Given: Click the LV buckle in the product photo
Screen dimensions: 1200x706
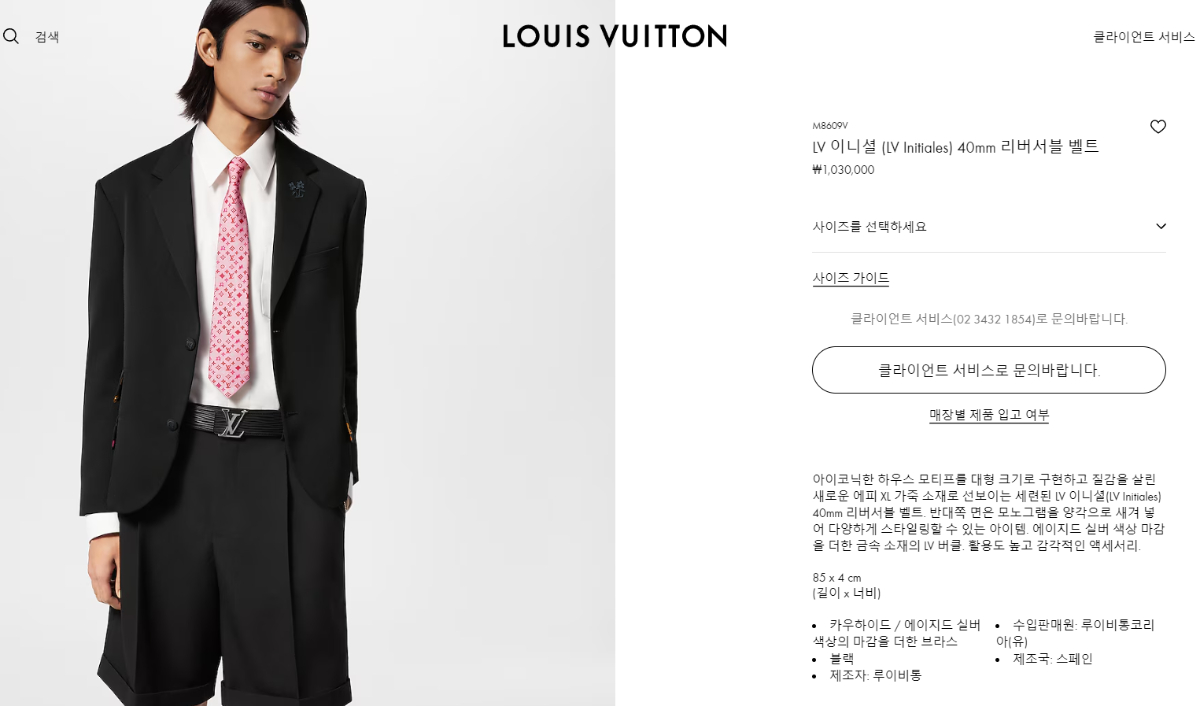Looking at the screenshot, I should (x=233, y=423).
